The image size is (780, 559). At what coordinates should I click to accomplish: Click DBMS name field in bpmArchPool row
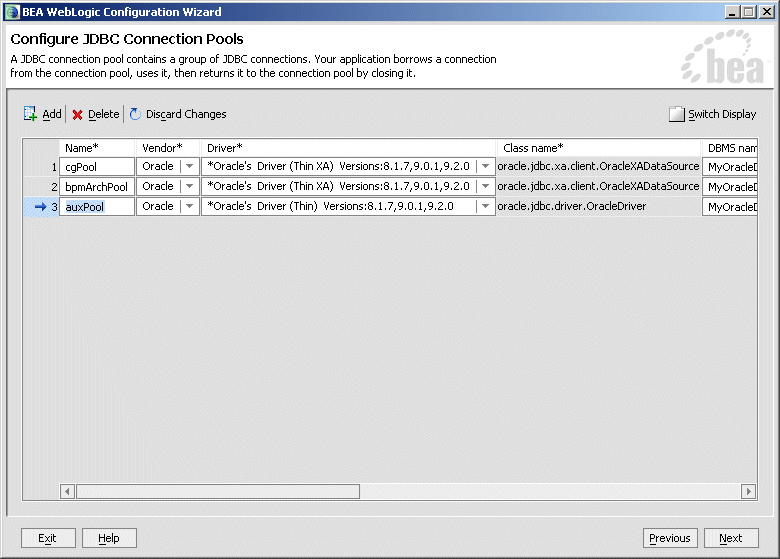(x=730, y=186)
